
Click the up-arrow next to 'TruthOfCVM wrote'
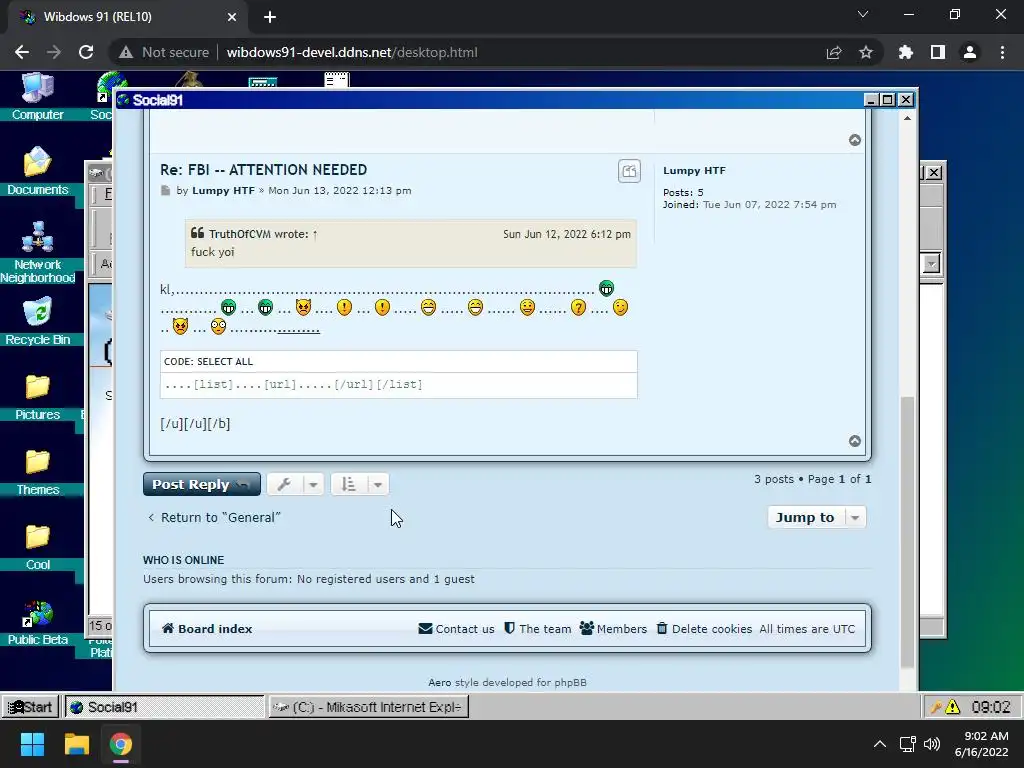point(315,234)
